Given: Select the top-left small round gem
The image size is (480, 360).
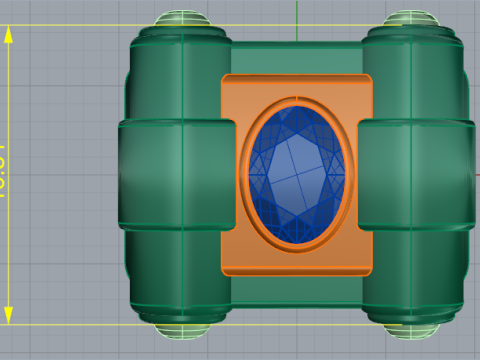Looking at the screenshot, I should [x=182, y=18].
